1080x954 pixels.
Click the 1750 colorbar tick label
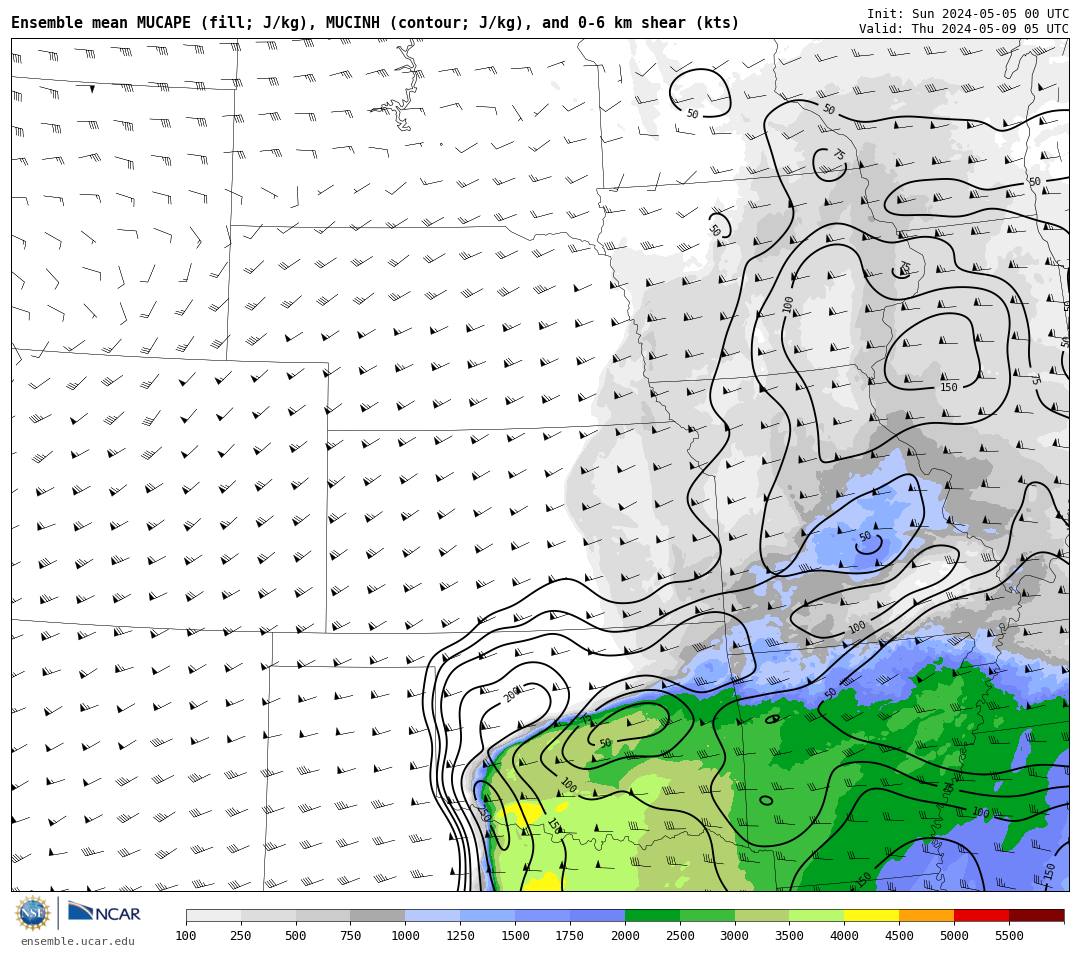click(x=570, y=935)
